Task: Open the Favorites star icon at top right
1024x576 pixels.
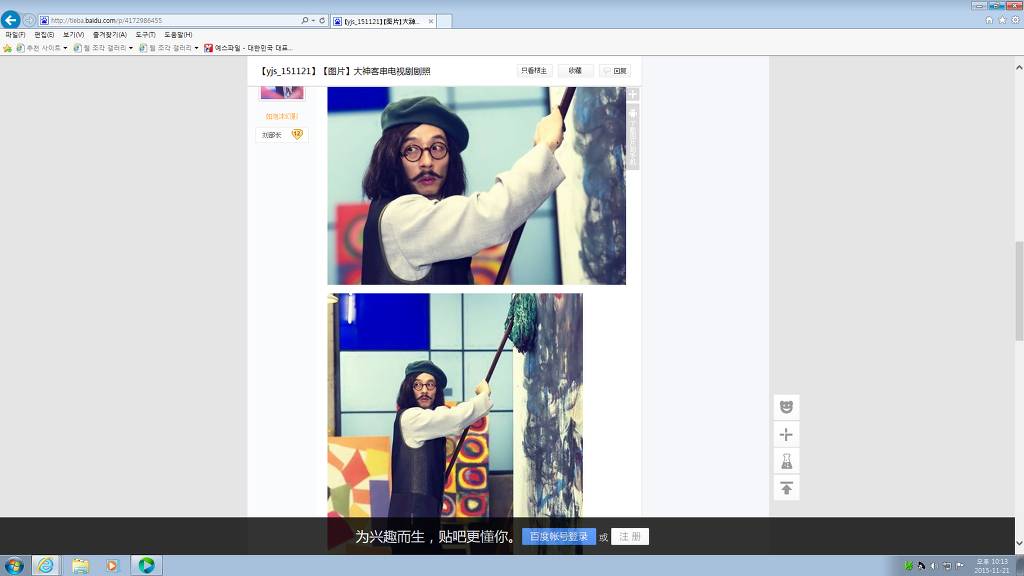Action: [x=1001, y=20]
